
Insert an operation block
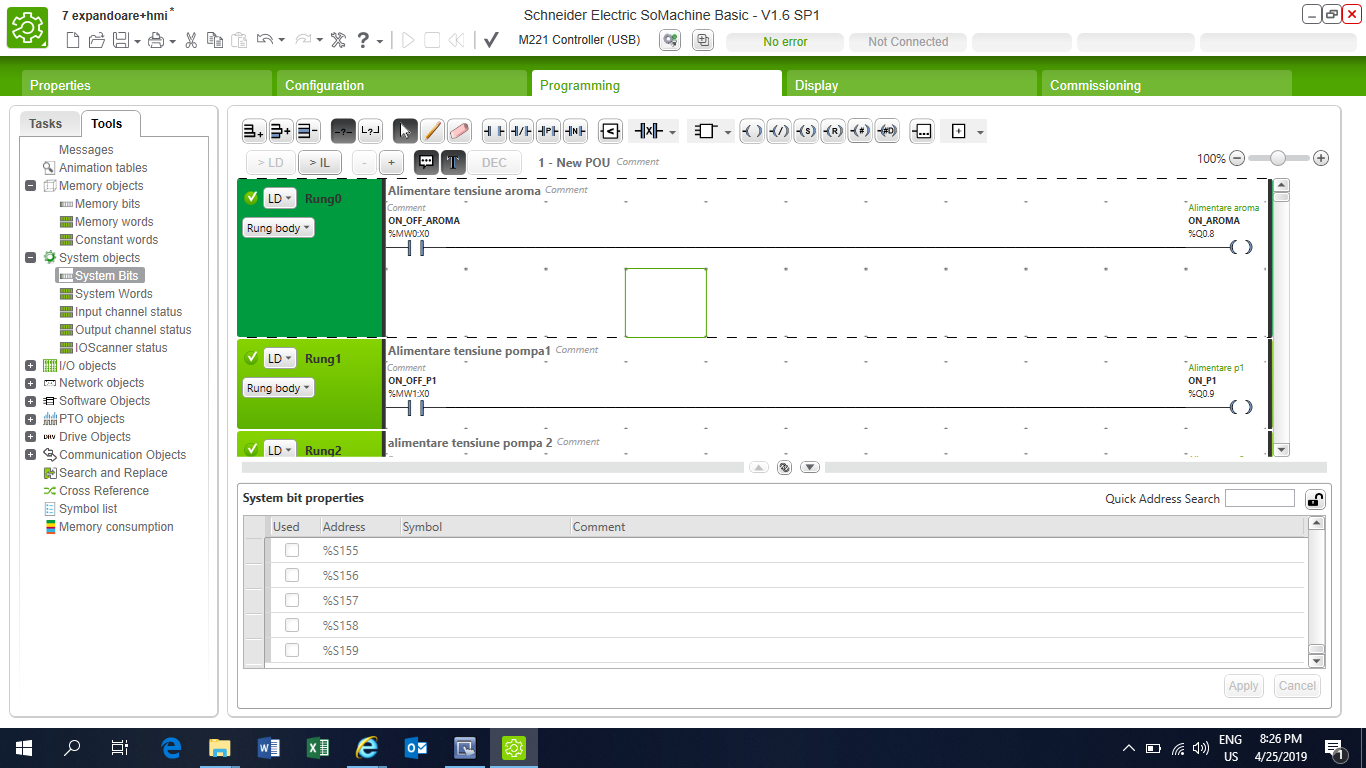[922, 131]
